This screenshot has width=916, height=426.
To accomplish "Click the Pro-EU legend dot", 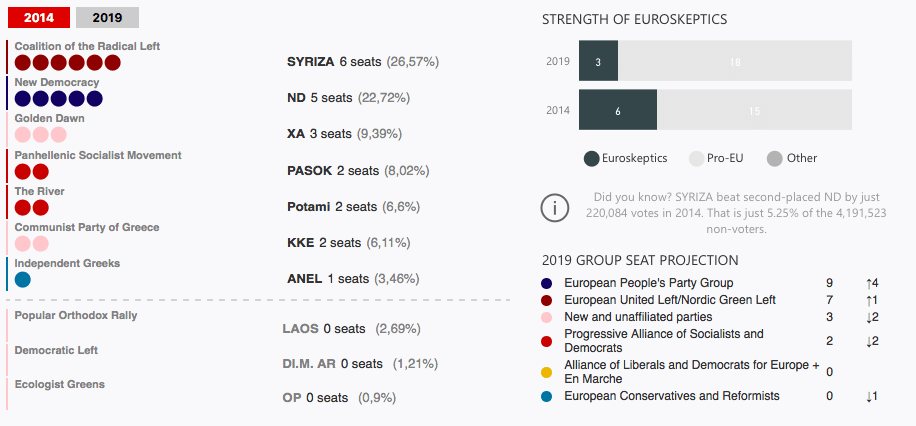I will click(x=697, y=158).
